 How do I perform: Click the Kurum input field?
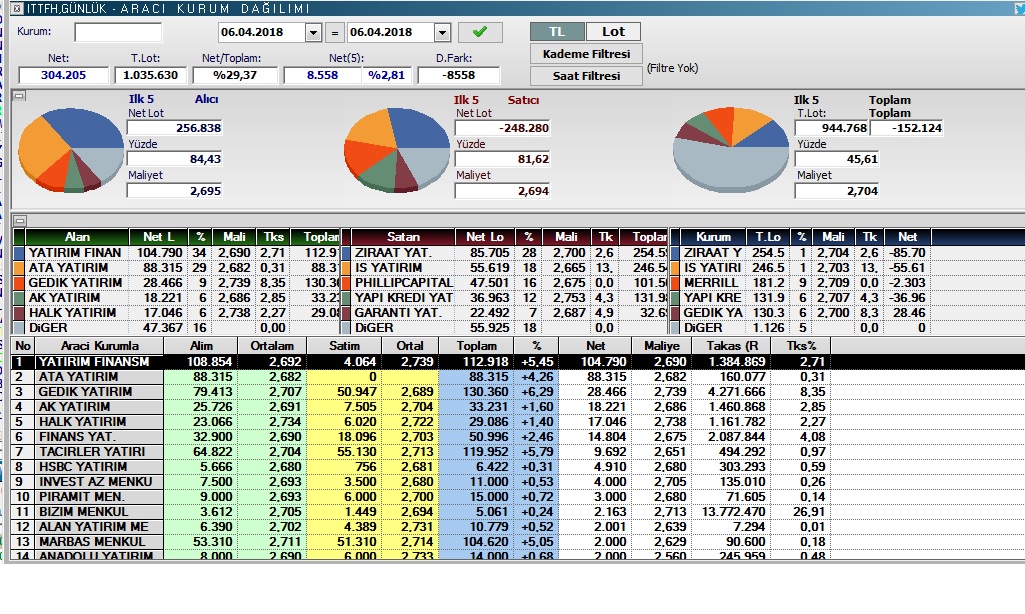pyautogui.click(x=118, y=32)
